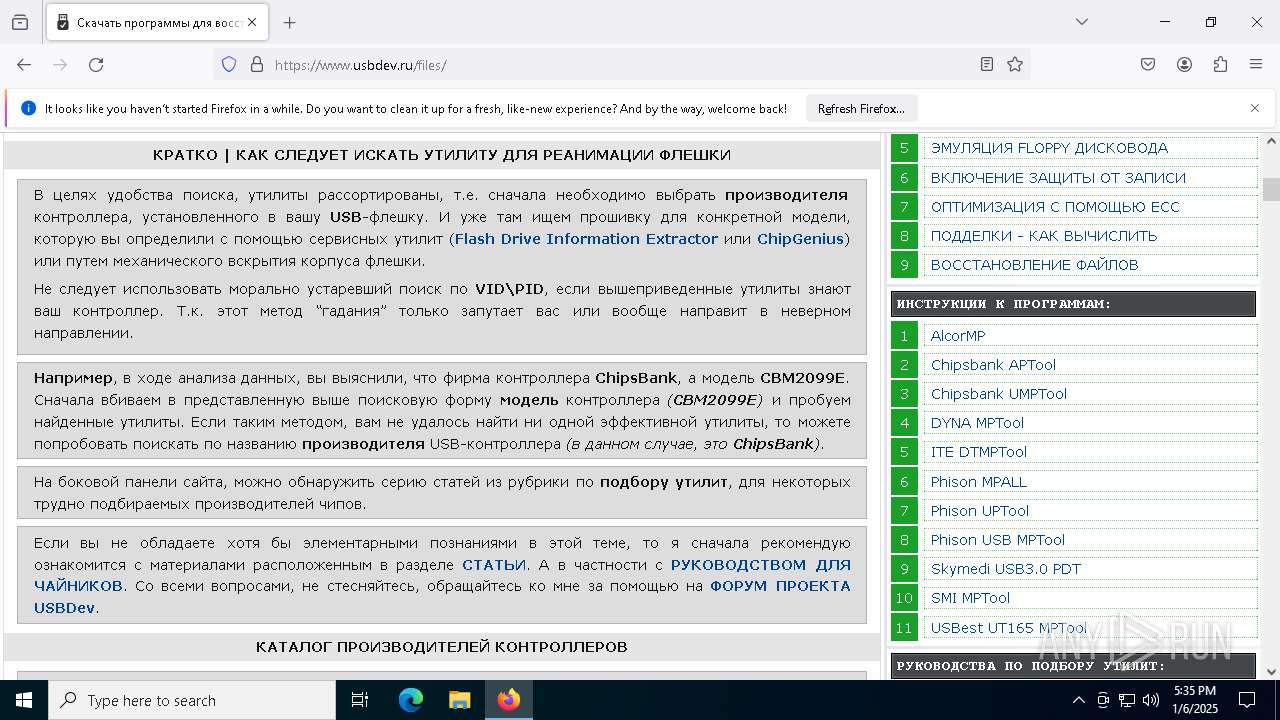Reload the current page
Image resolution: width=1280 pixels, height=720 pixels.
96,64
